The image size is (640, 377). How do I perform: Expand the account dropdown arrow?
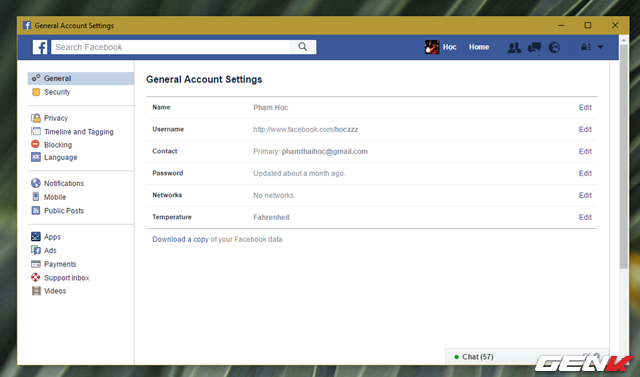click(x=600, y=47)
